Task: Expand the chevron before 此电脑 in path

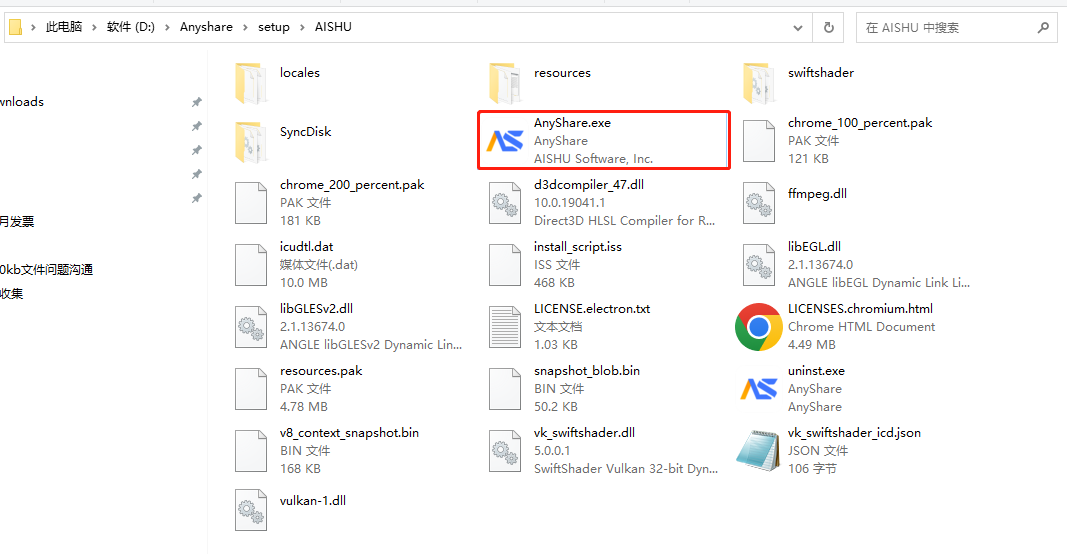Action: click(x=33, y=27)
